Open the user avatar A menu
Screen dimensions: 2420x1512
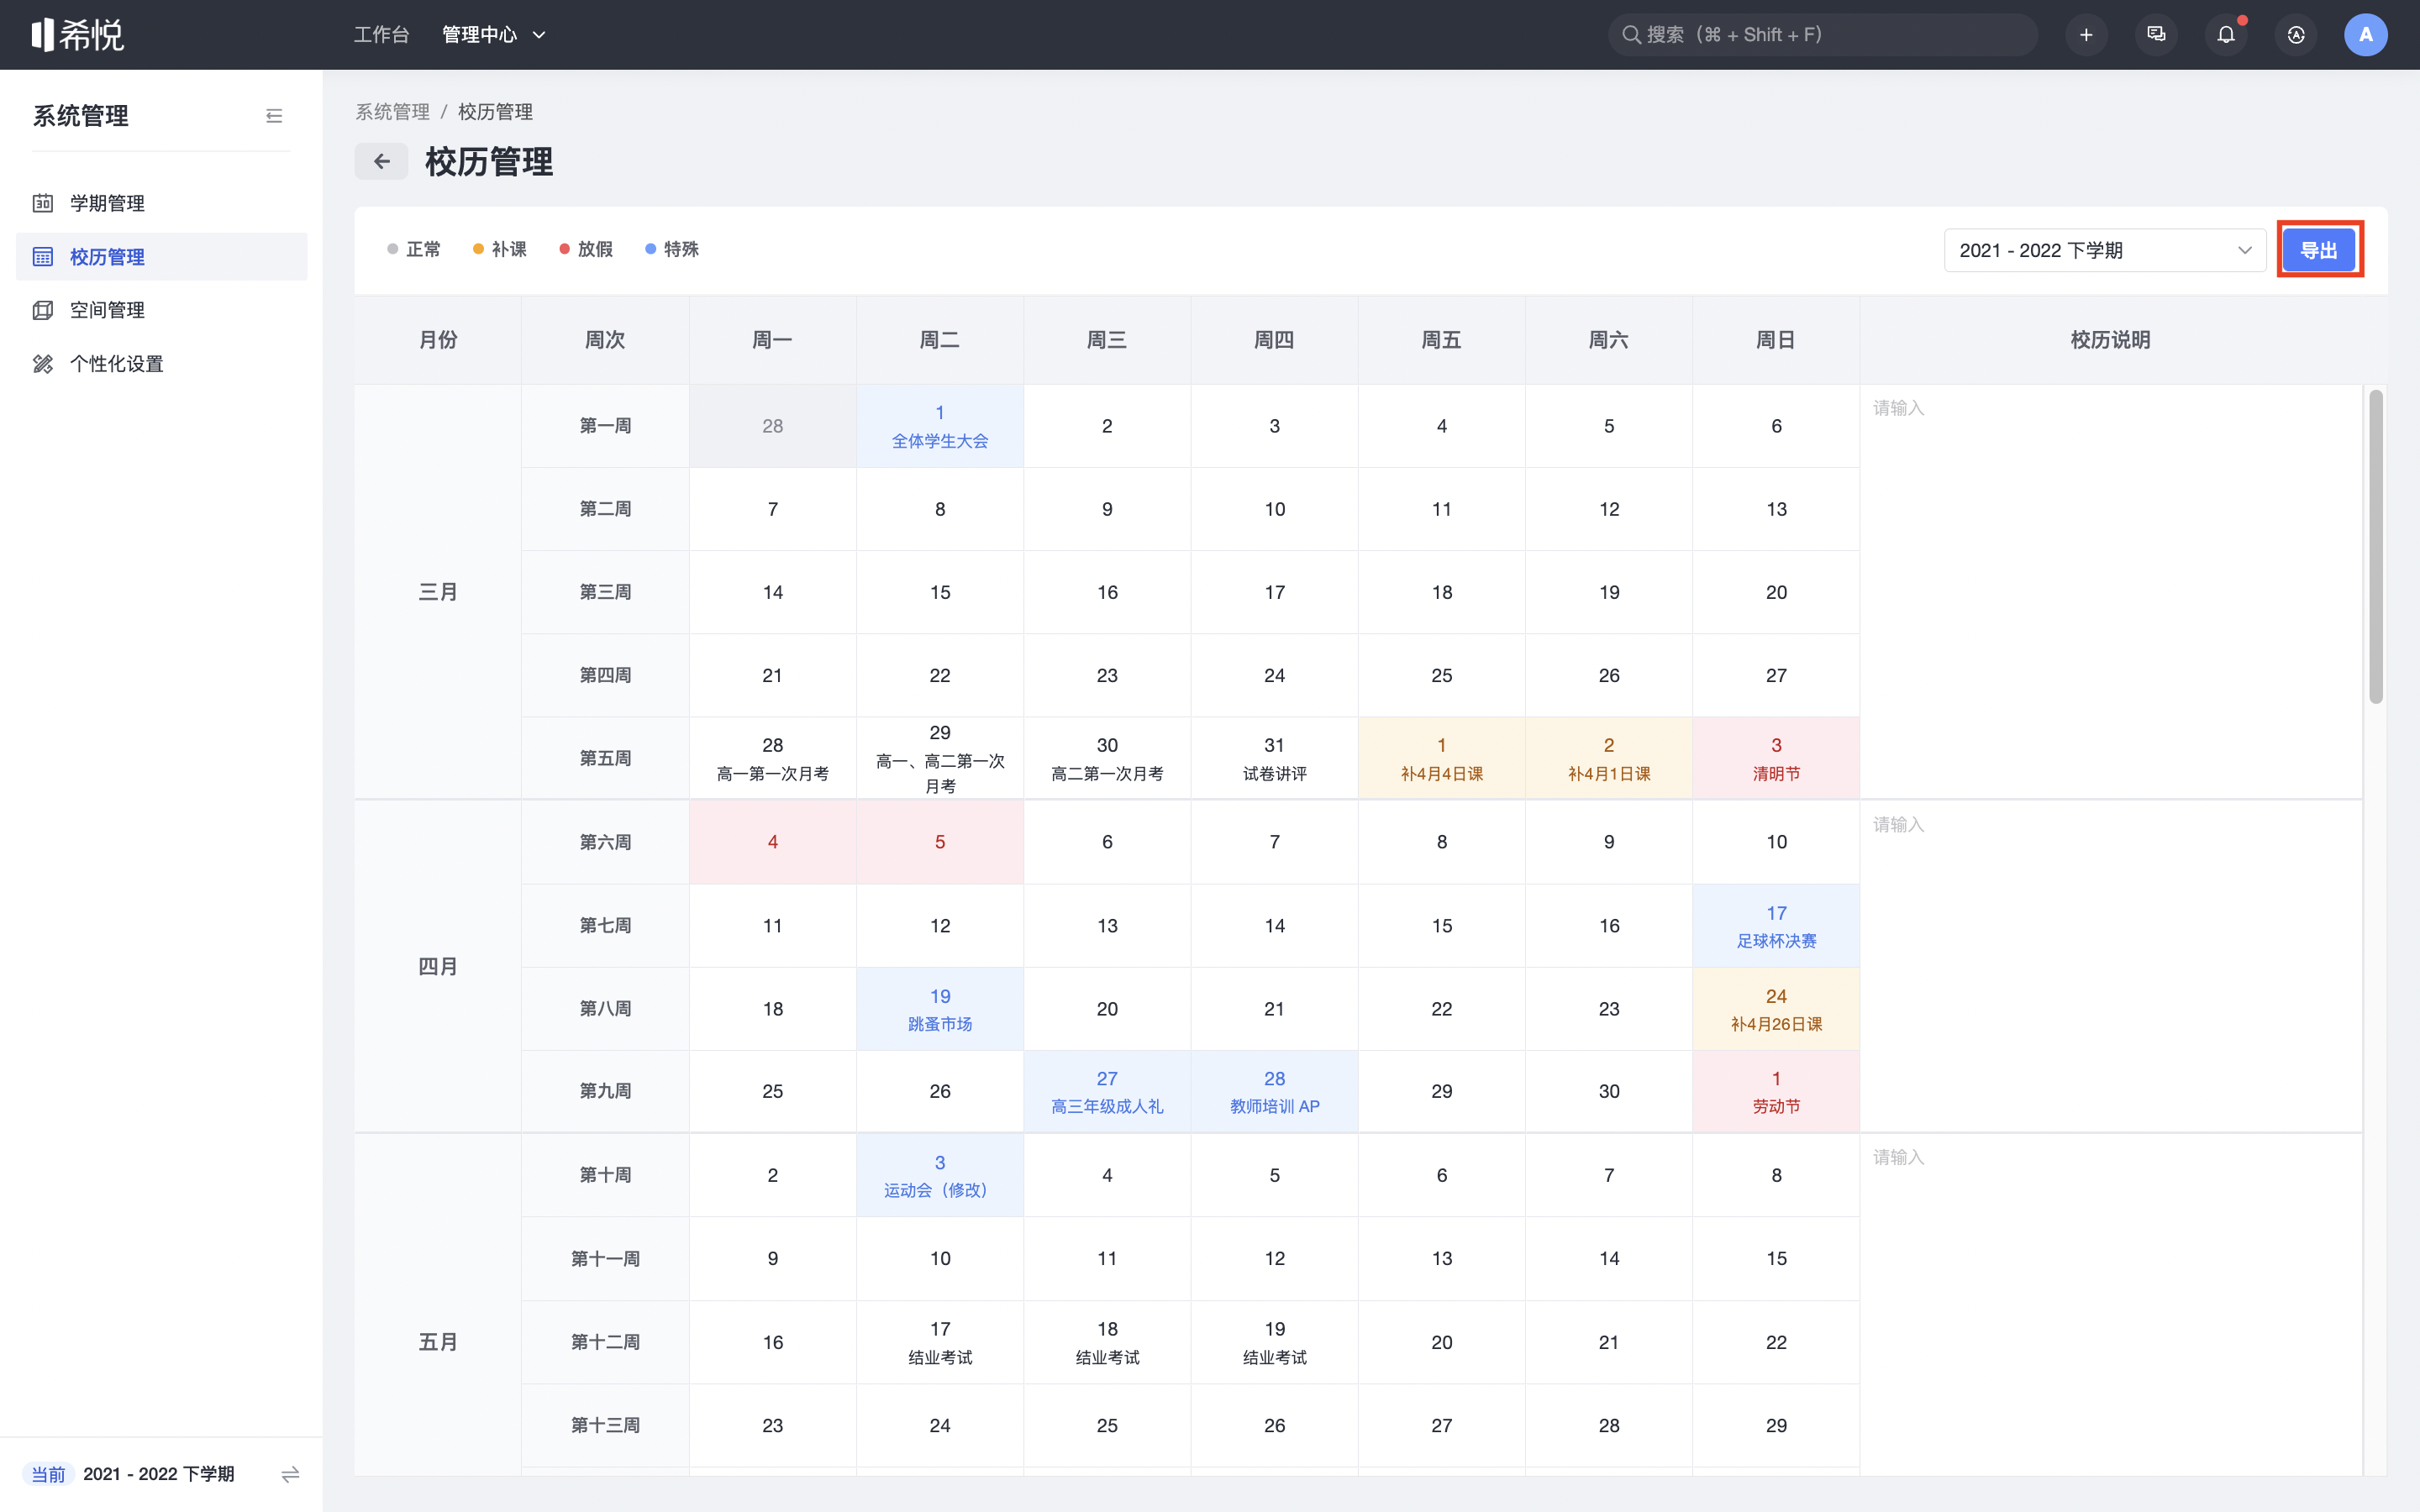coord(2365,35)
